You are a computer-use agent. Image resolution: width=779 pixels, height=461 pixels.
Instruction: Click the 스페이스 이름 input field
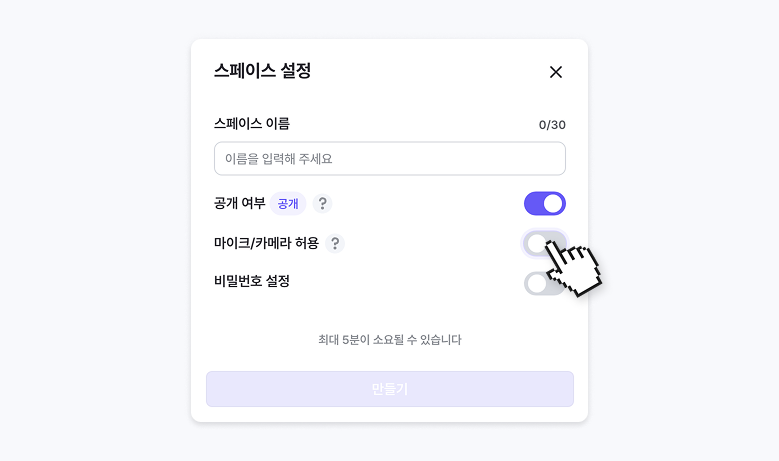(x=389, y=159)
